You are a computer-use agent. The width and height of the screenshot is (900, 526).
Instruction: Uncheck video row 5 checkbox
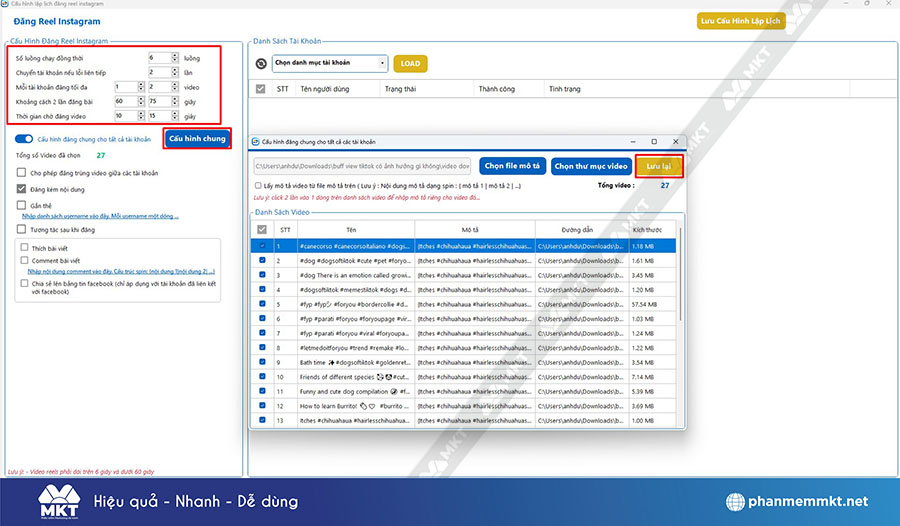(262, 304)
